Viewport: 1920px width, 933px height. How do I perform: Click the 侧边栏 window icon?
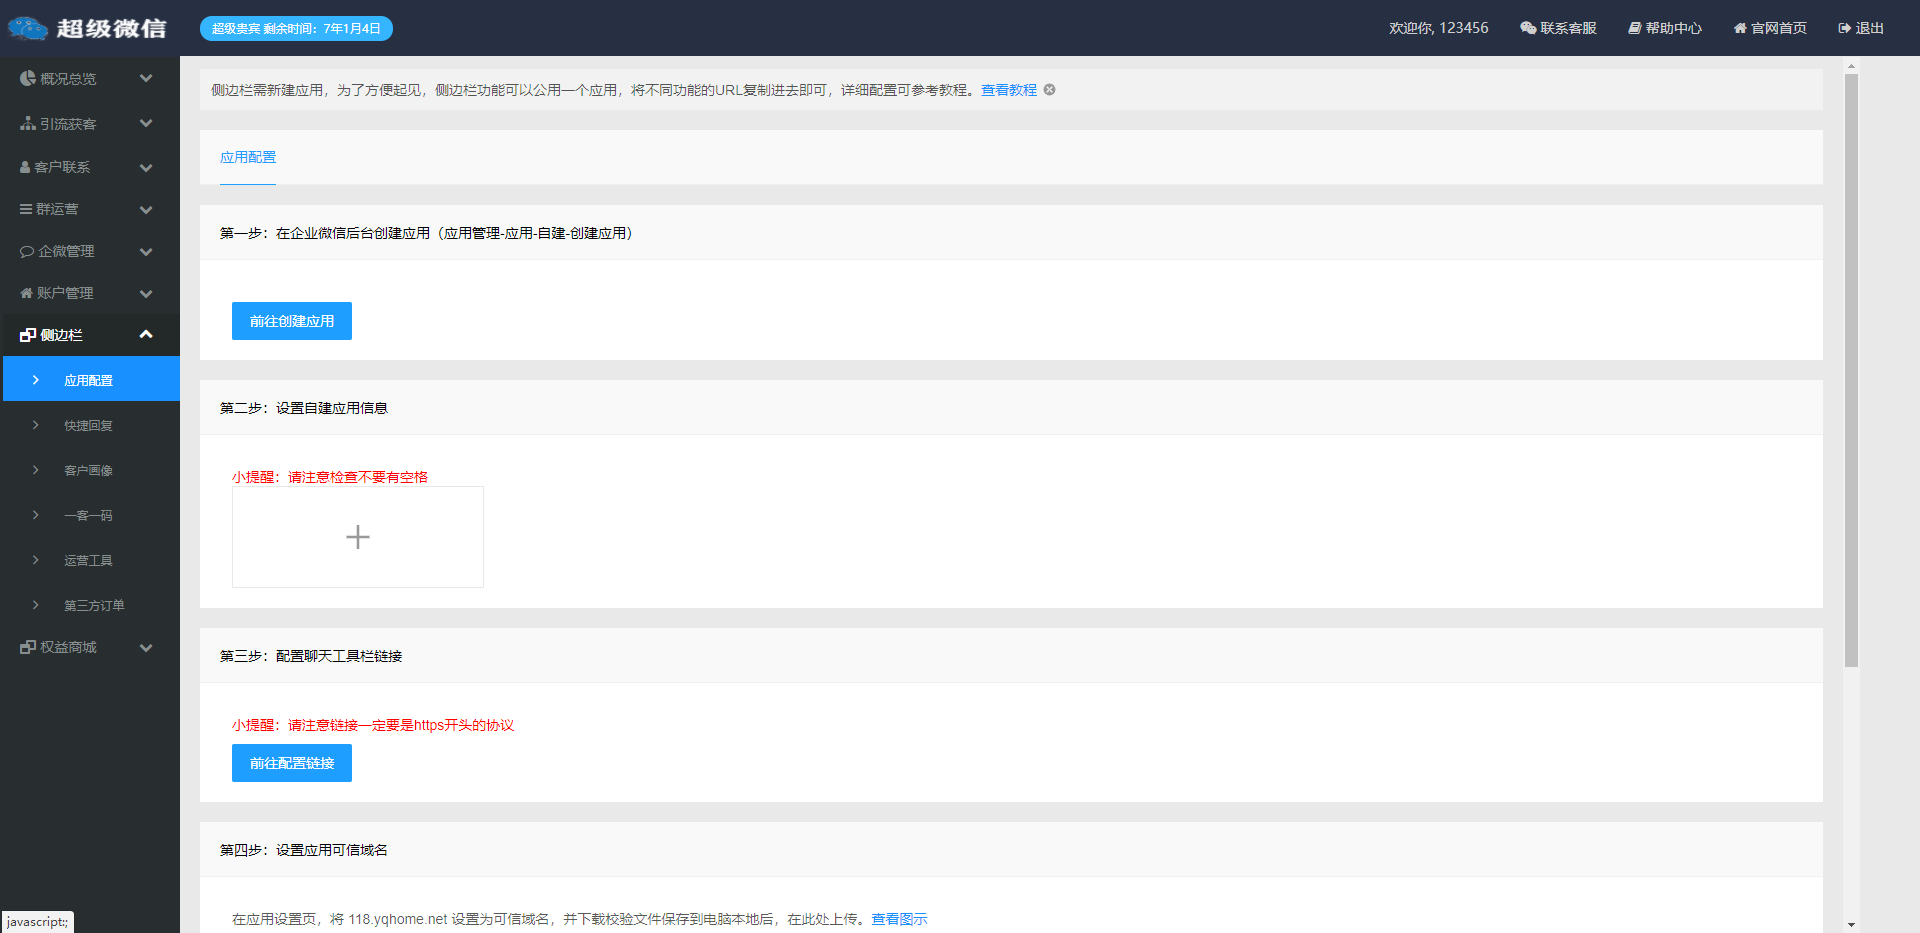coord(28,335)
